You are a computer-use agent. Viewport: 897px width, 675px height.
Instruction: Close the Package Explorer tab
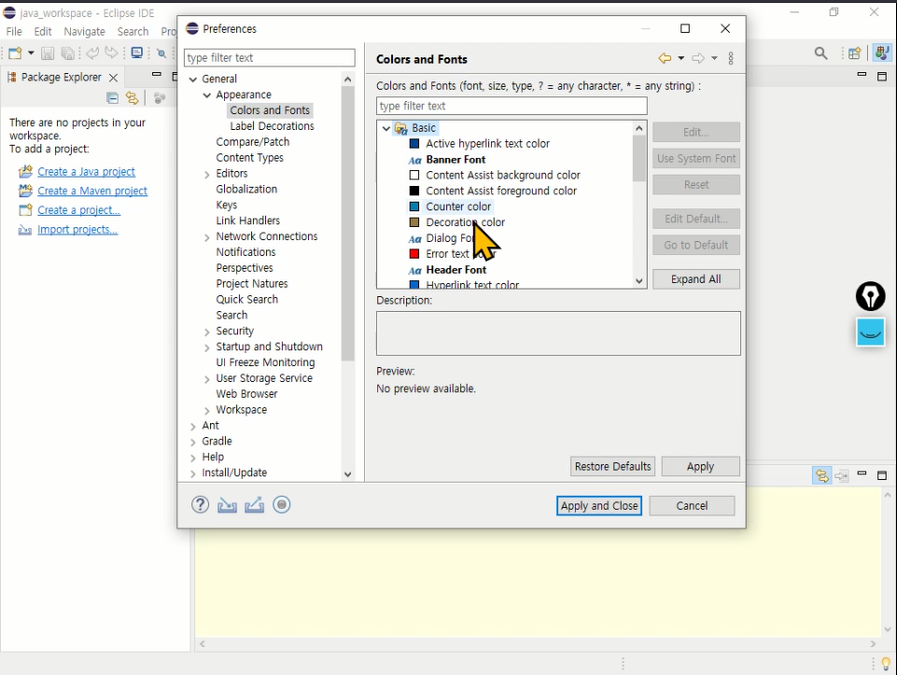tap(113, 78)
